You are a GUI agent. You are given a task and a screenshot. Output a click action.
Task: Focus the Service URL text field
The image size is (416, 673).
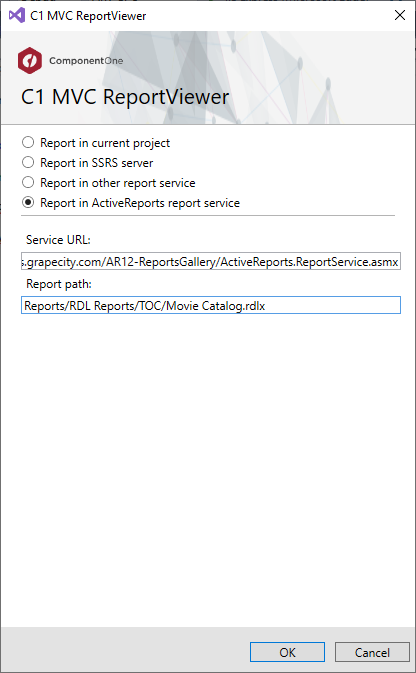(x=211, y=261)
